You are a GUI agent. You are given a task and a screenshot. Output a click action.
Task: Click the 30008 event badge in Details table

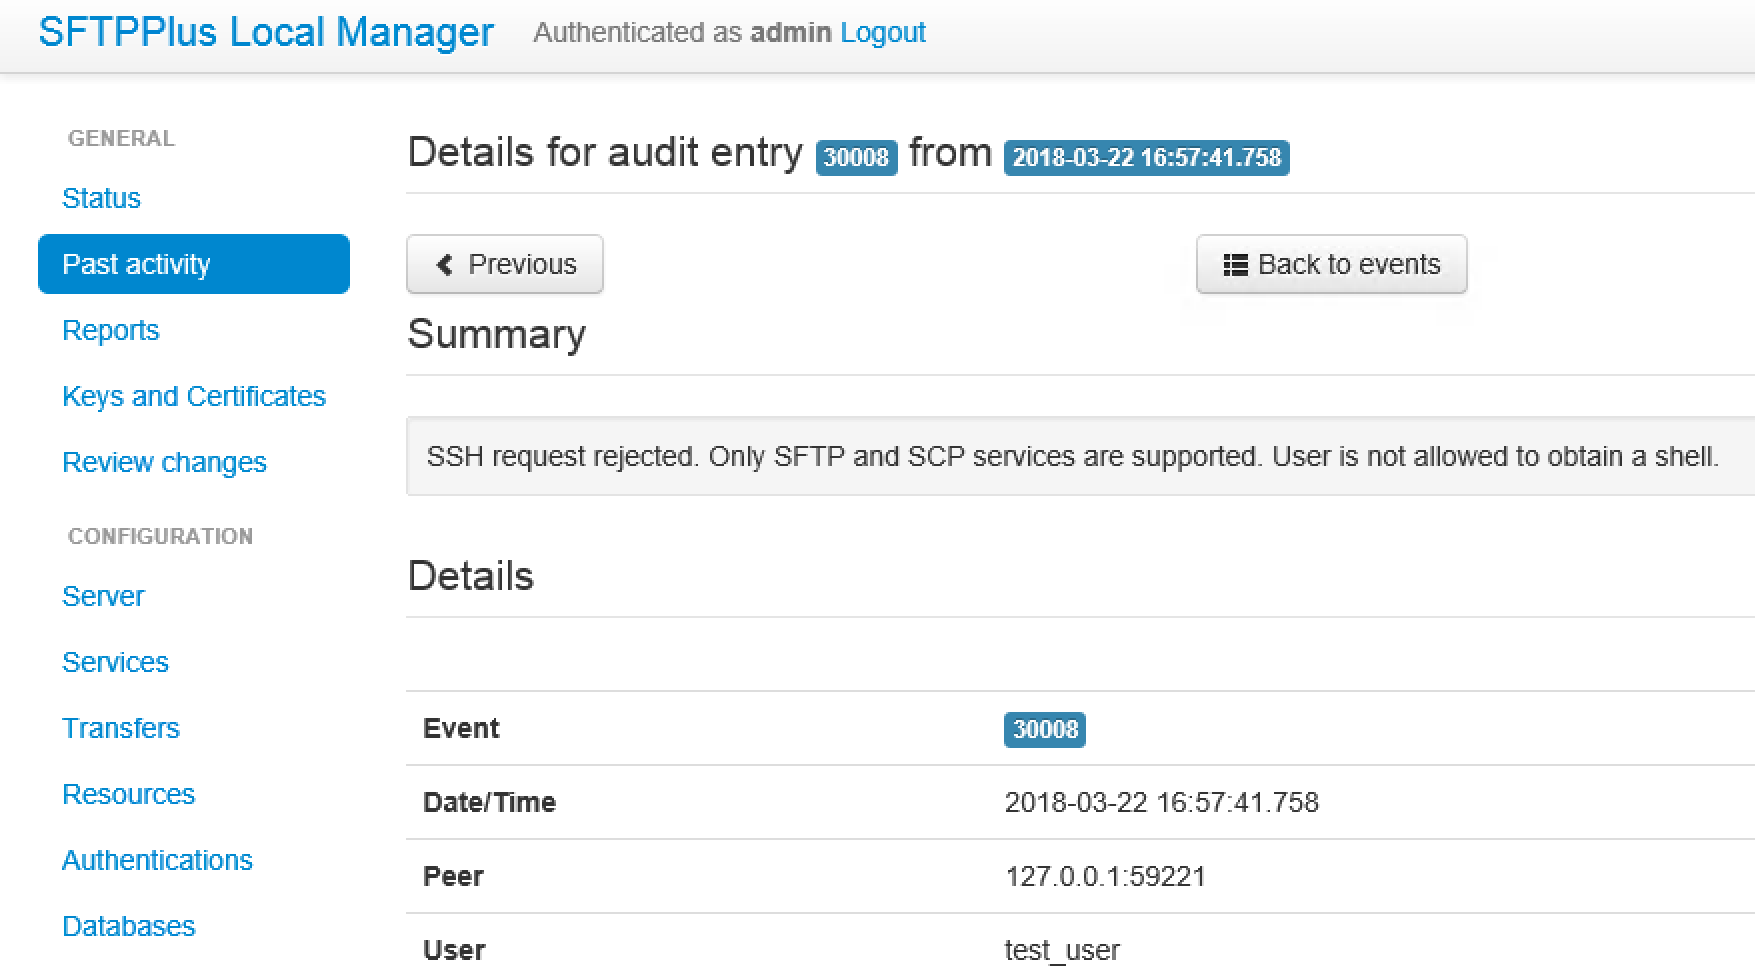click(x=1044, y=729)
